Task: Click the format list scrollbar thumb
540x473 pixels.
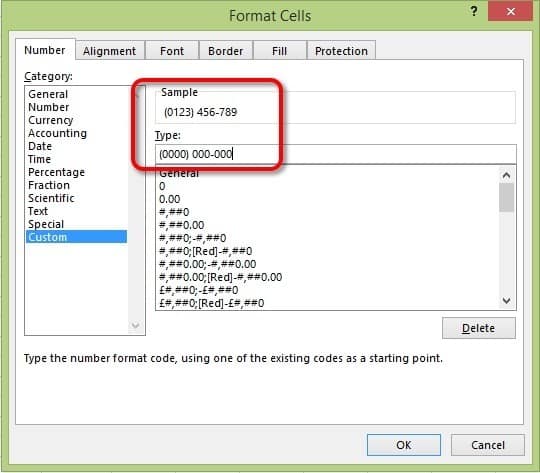Action: (506, 197)
